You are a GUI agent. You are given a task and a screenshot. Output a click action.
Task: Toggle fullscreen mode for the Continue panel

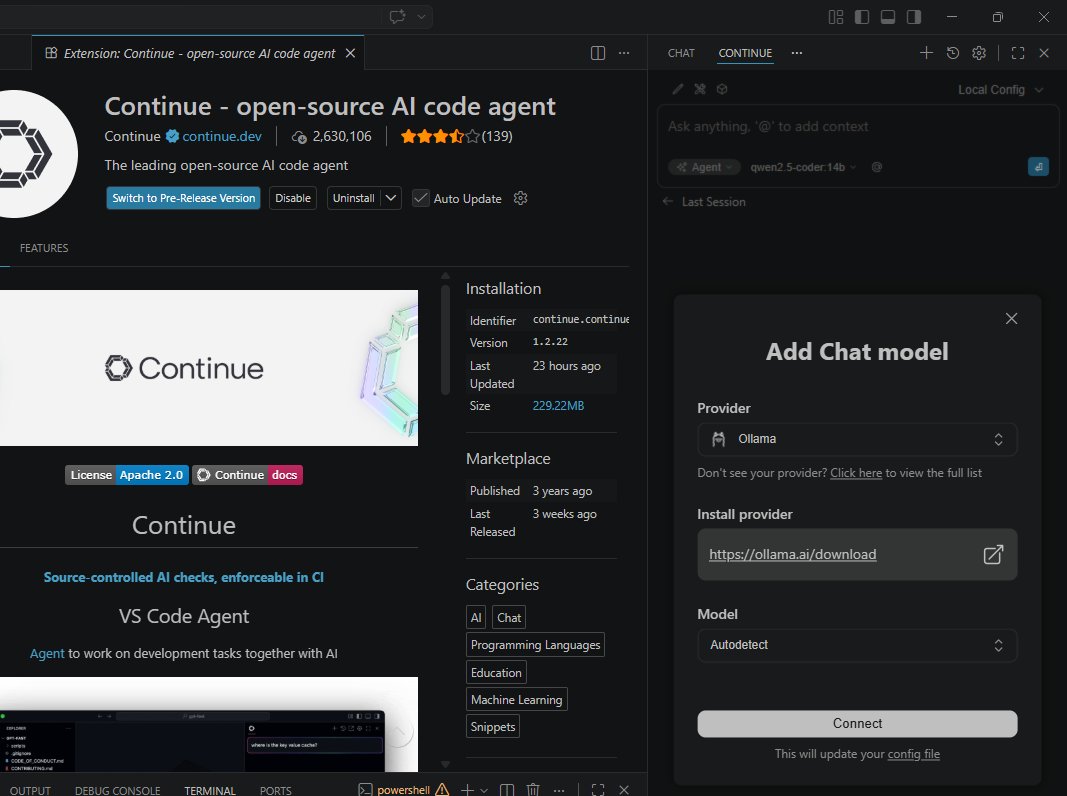click(1018, 53)
